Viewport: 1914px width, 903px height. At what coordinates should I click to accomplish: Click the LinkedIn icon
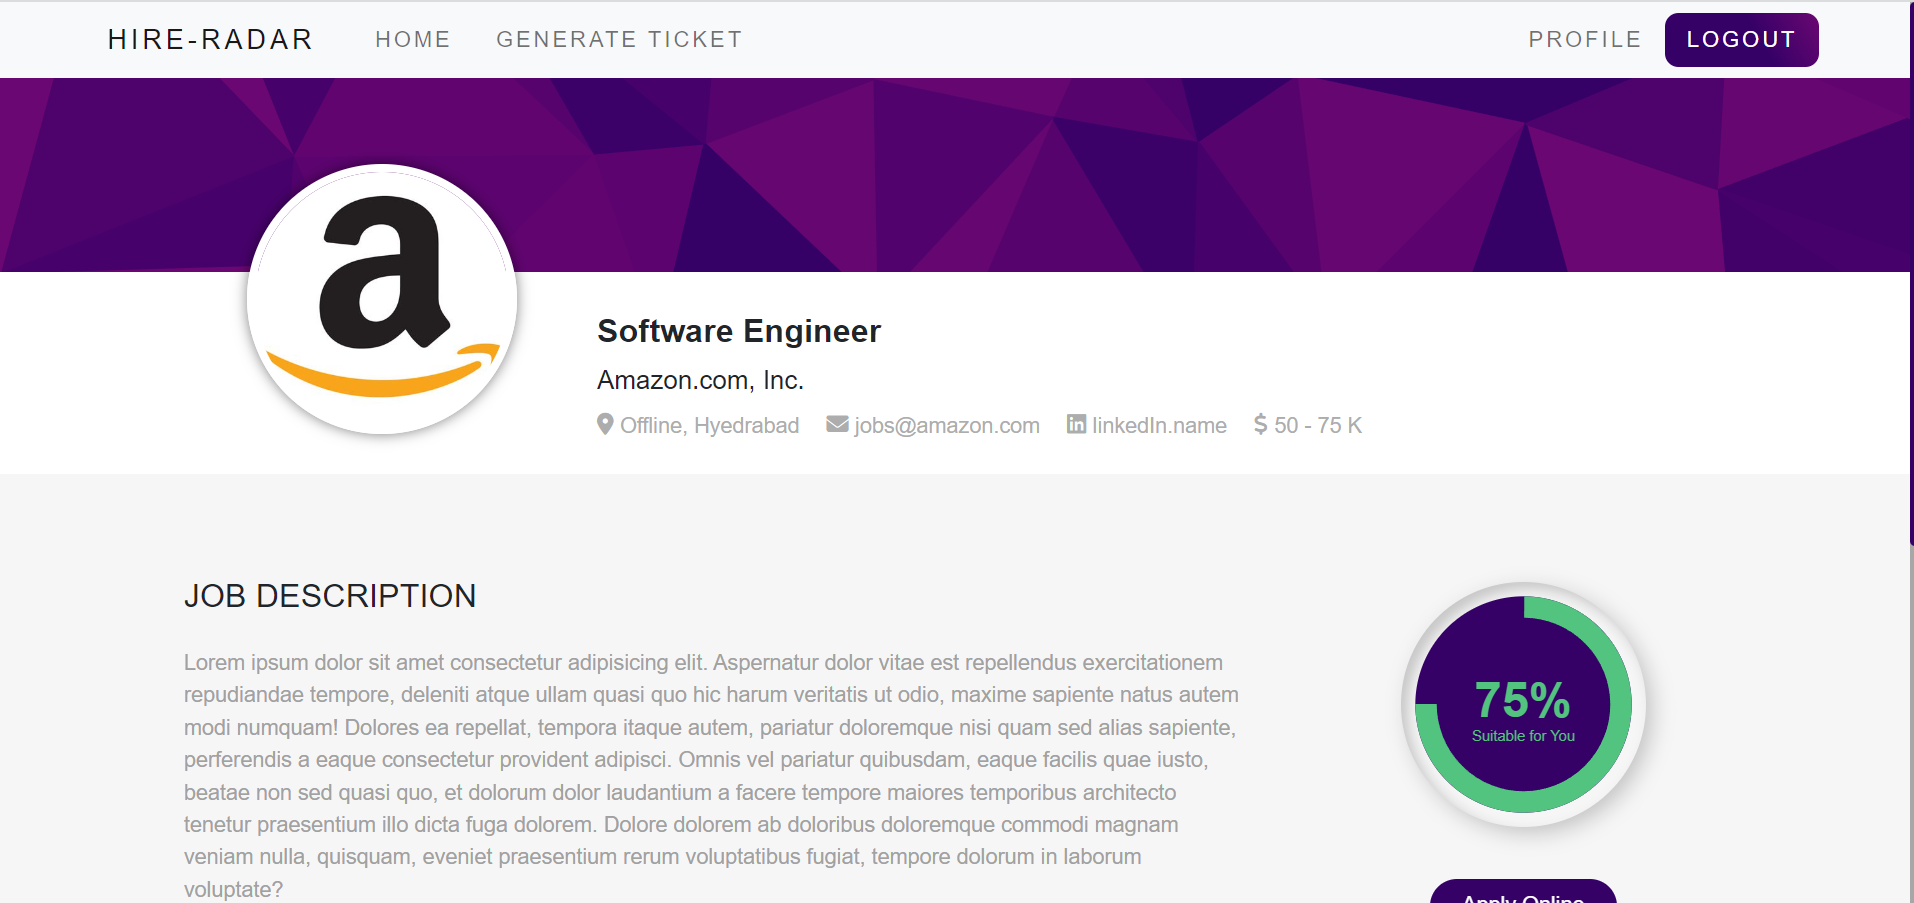pos(1076,424)
